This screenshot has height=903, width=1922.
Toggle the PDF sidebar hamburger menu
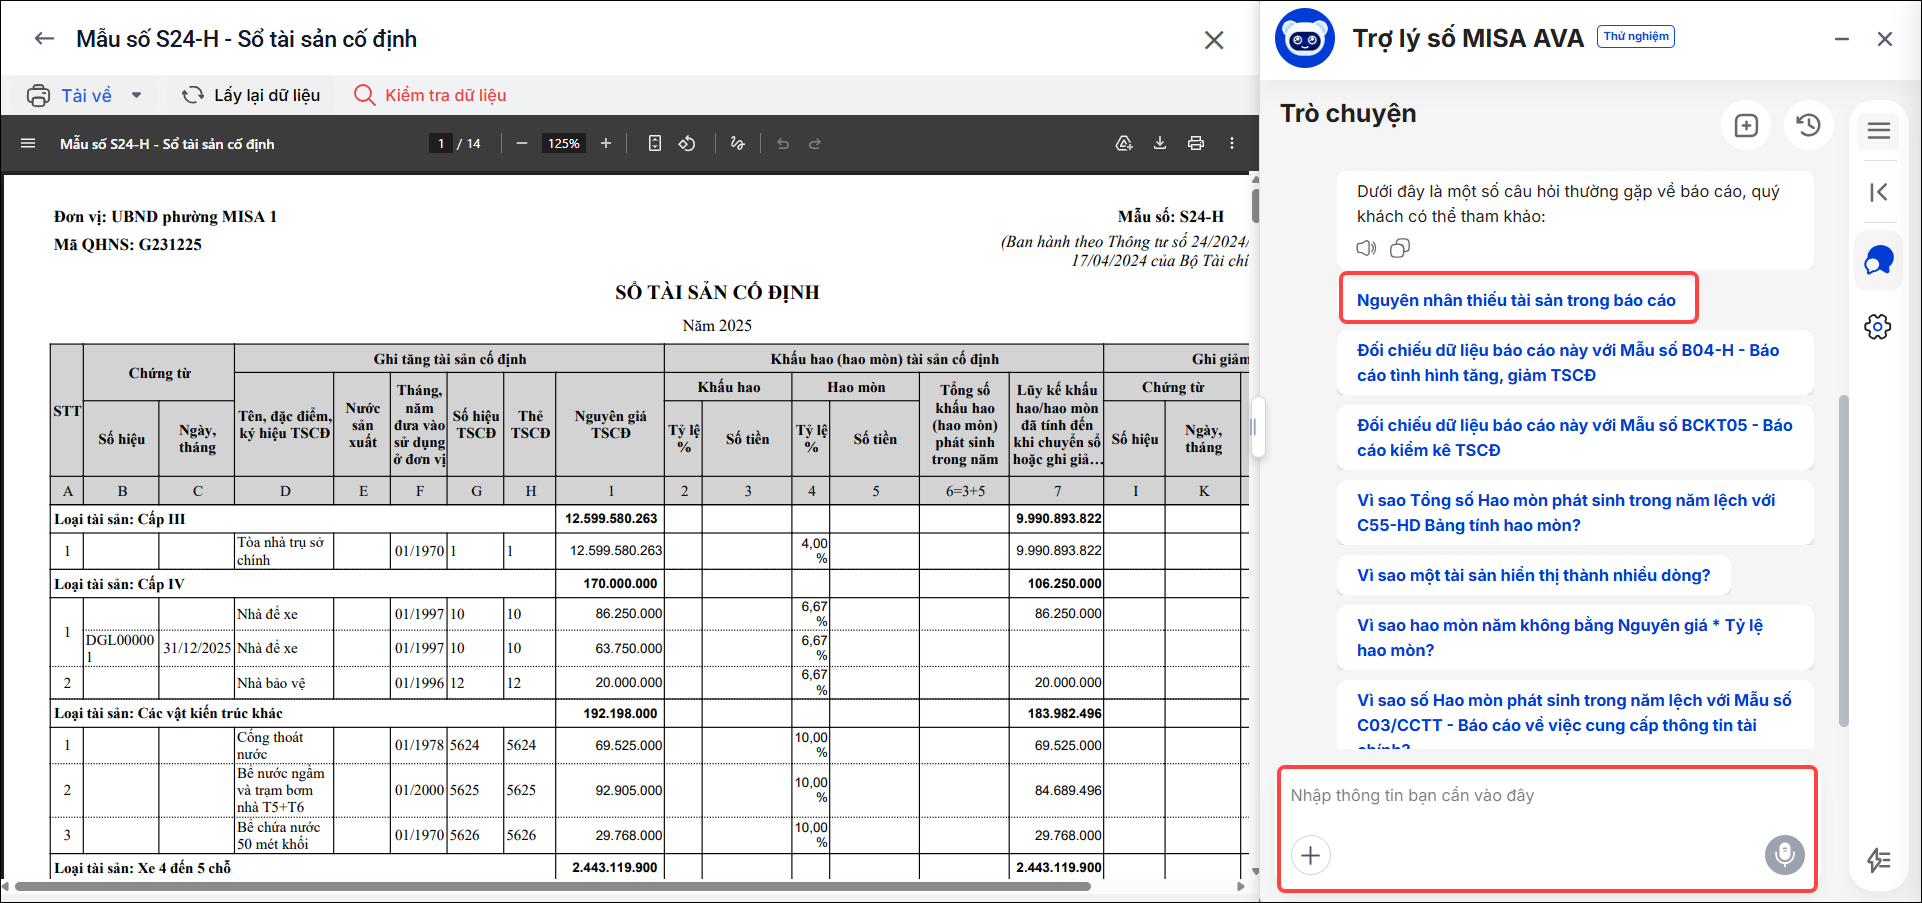point(28,143)
